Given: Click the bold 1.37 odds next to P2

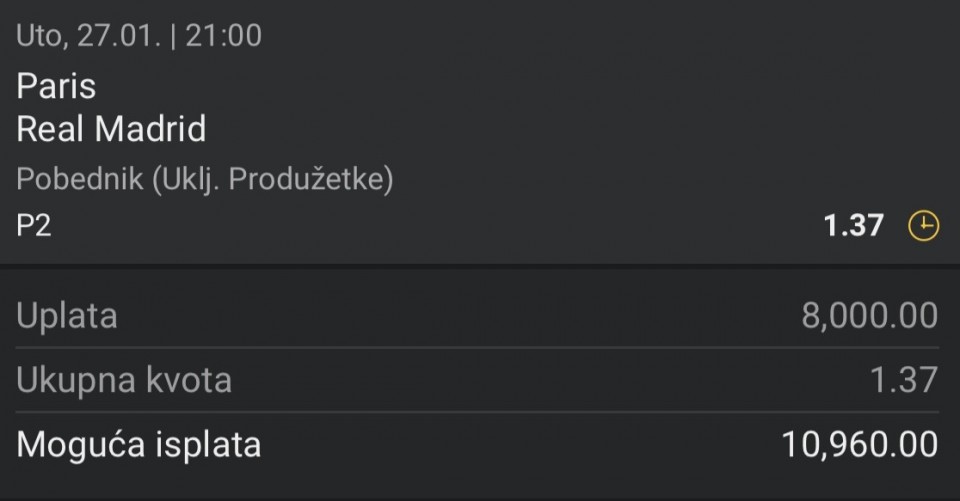Looking at the screenshot, I should pyautogui.click(x=853, y=227).
